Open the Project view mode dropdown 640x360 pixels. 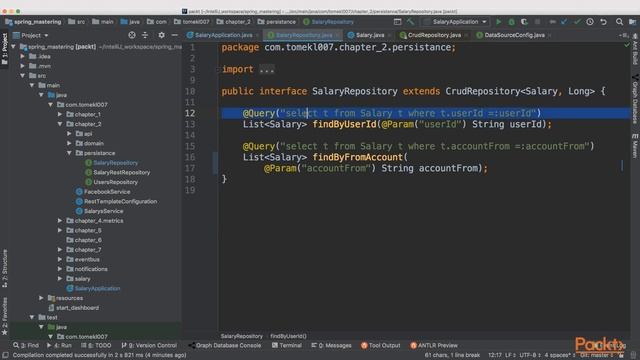point(31,35)
